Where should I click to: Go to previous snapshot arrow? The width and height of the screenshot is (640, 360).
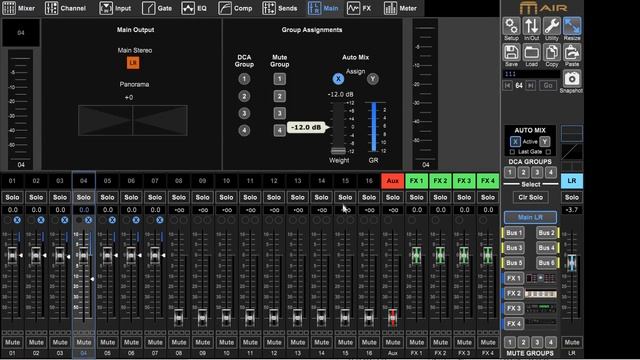(x=507, y=86)
